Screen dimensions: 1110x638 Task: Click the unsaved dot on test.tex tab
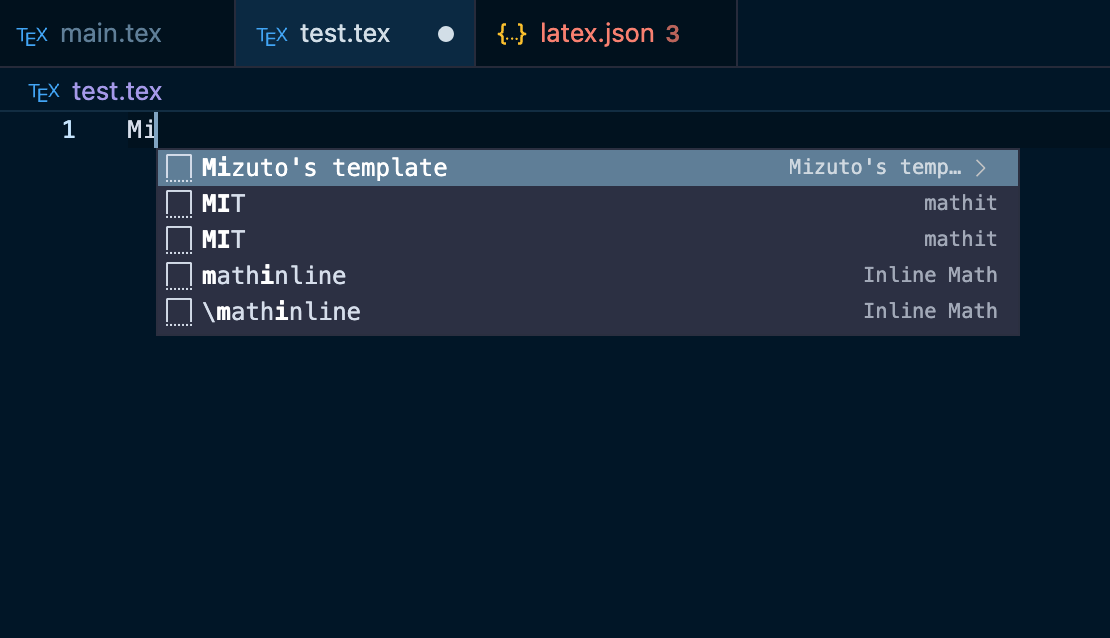[446, 34]
